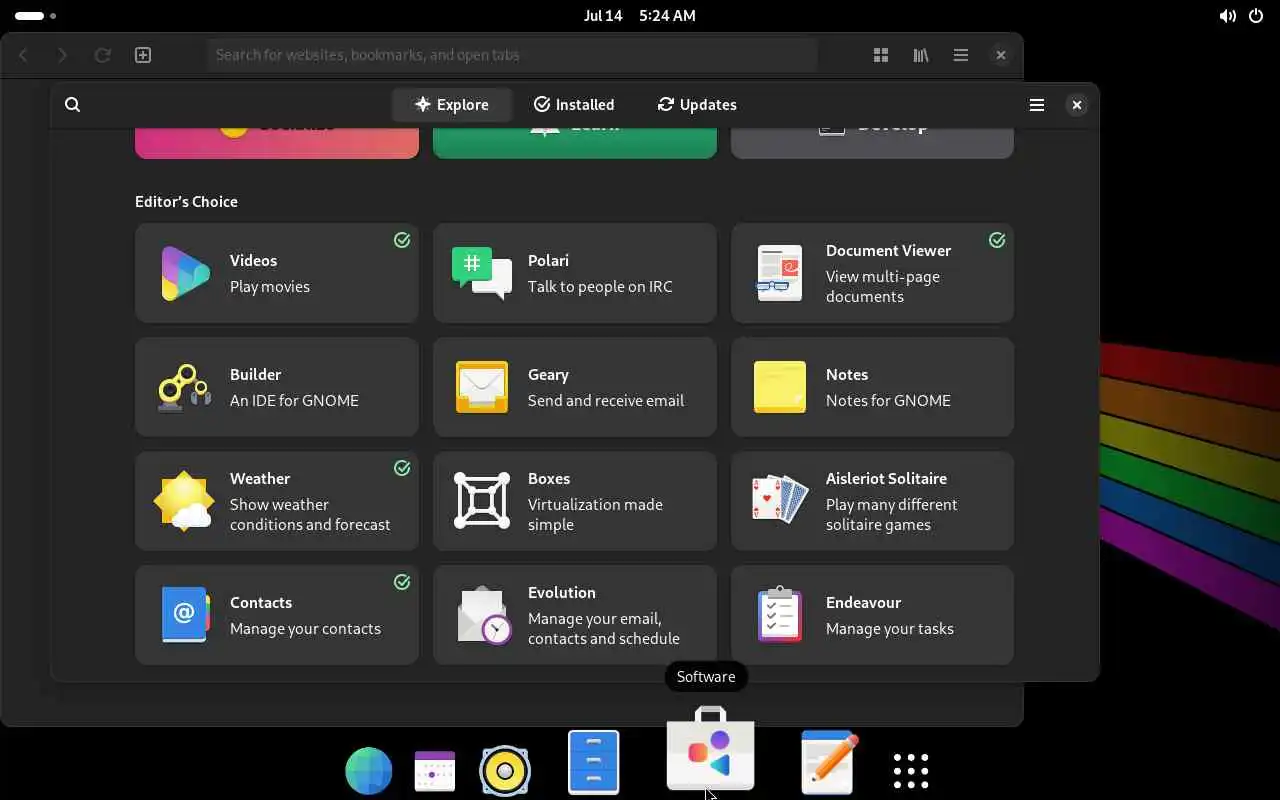This screenshot has height=800, width=1280.
Task: Go forward in the web browser
Action: point(62,55)
